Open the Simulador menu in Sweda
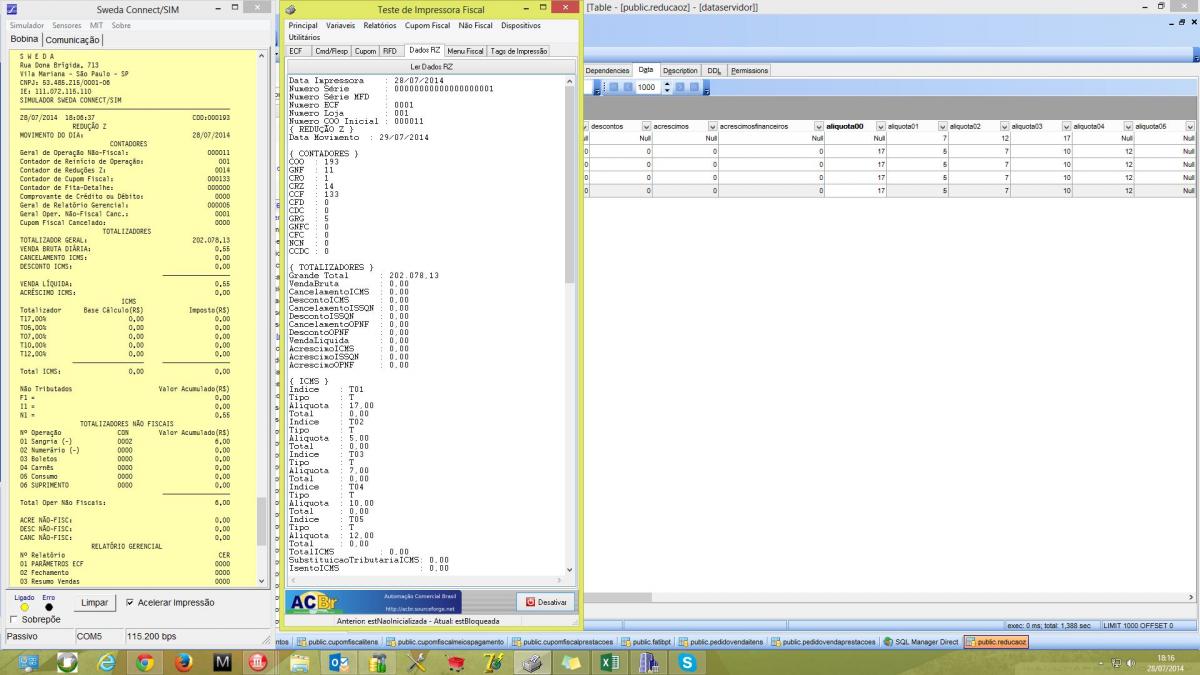This screenshot has width=1200, height=675. tap(26, 25)
